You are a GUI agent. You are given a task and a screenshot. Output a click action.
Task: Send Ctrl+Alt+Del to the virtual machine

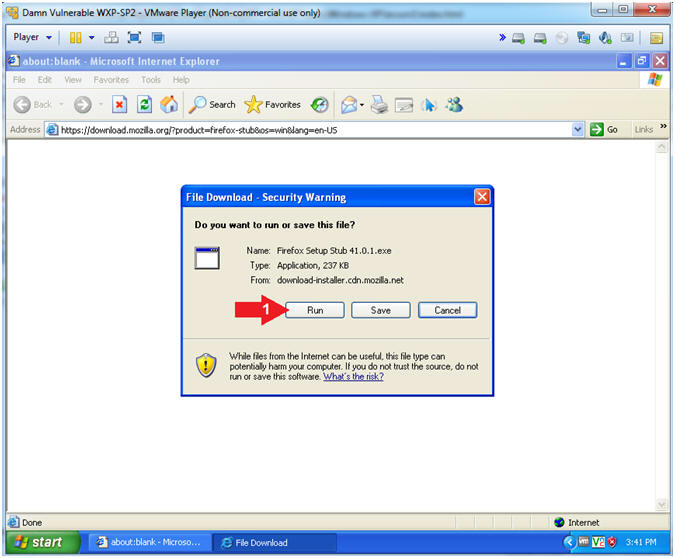point(111,37)
